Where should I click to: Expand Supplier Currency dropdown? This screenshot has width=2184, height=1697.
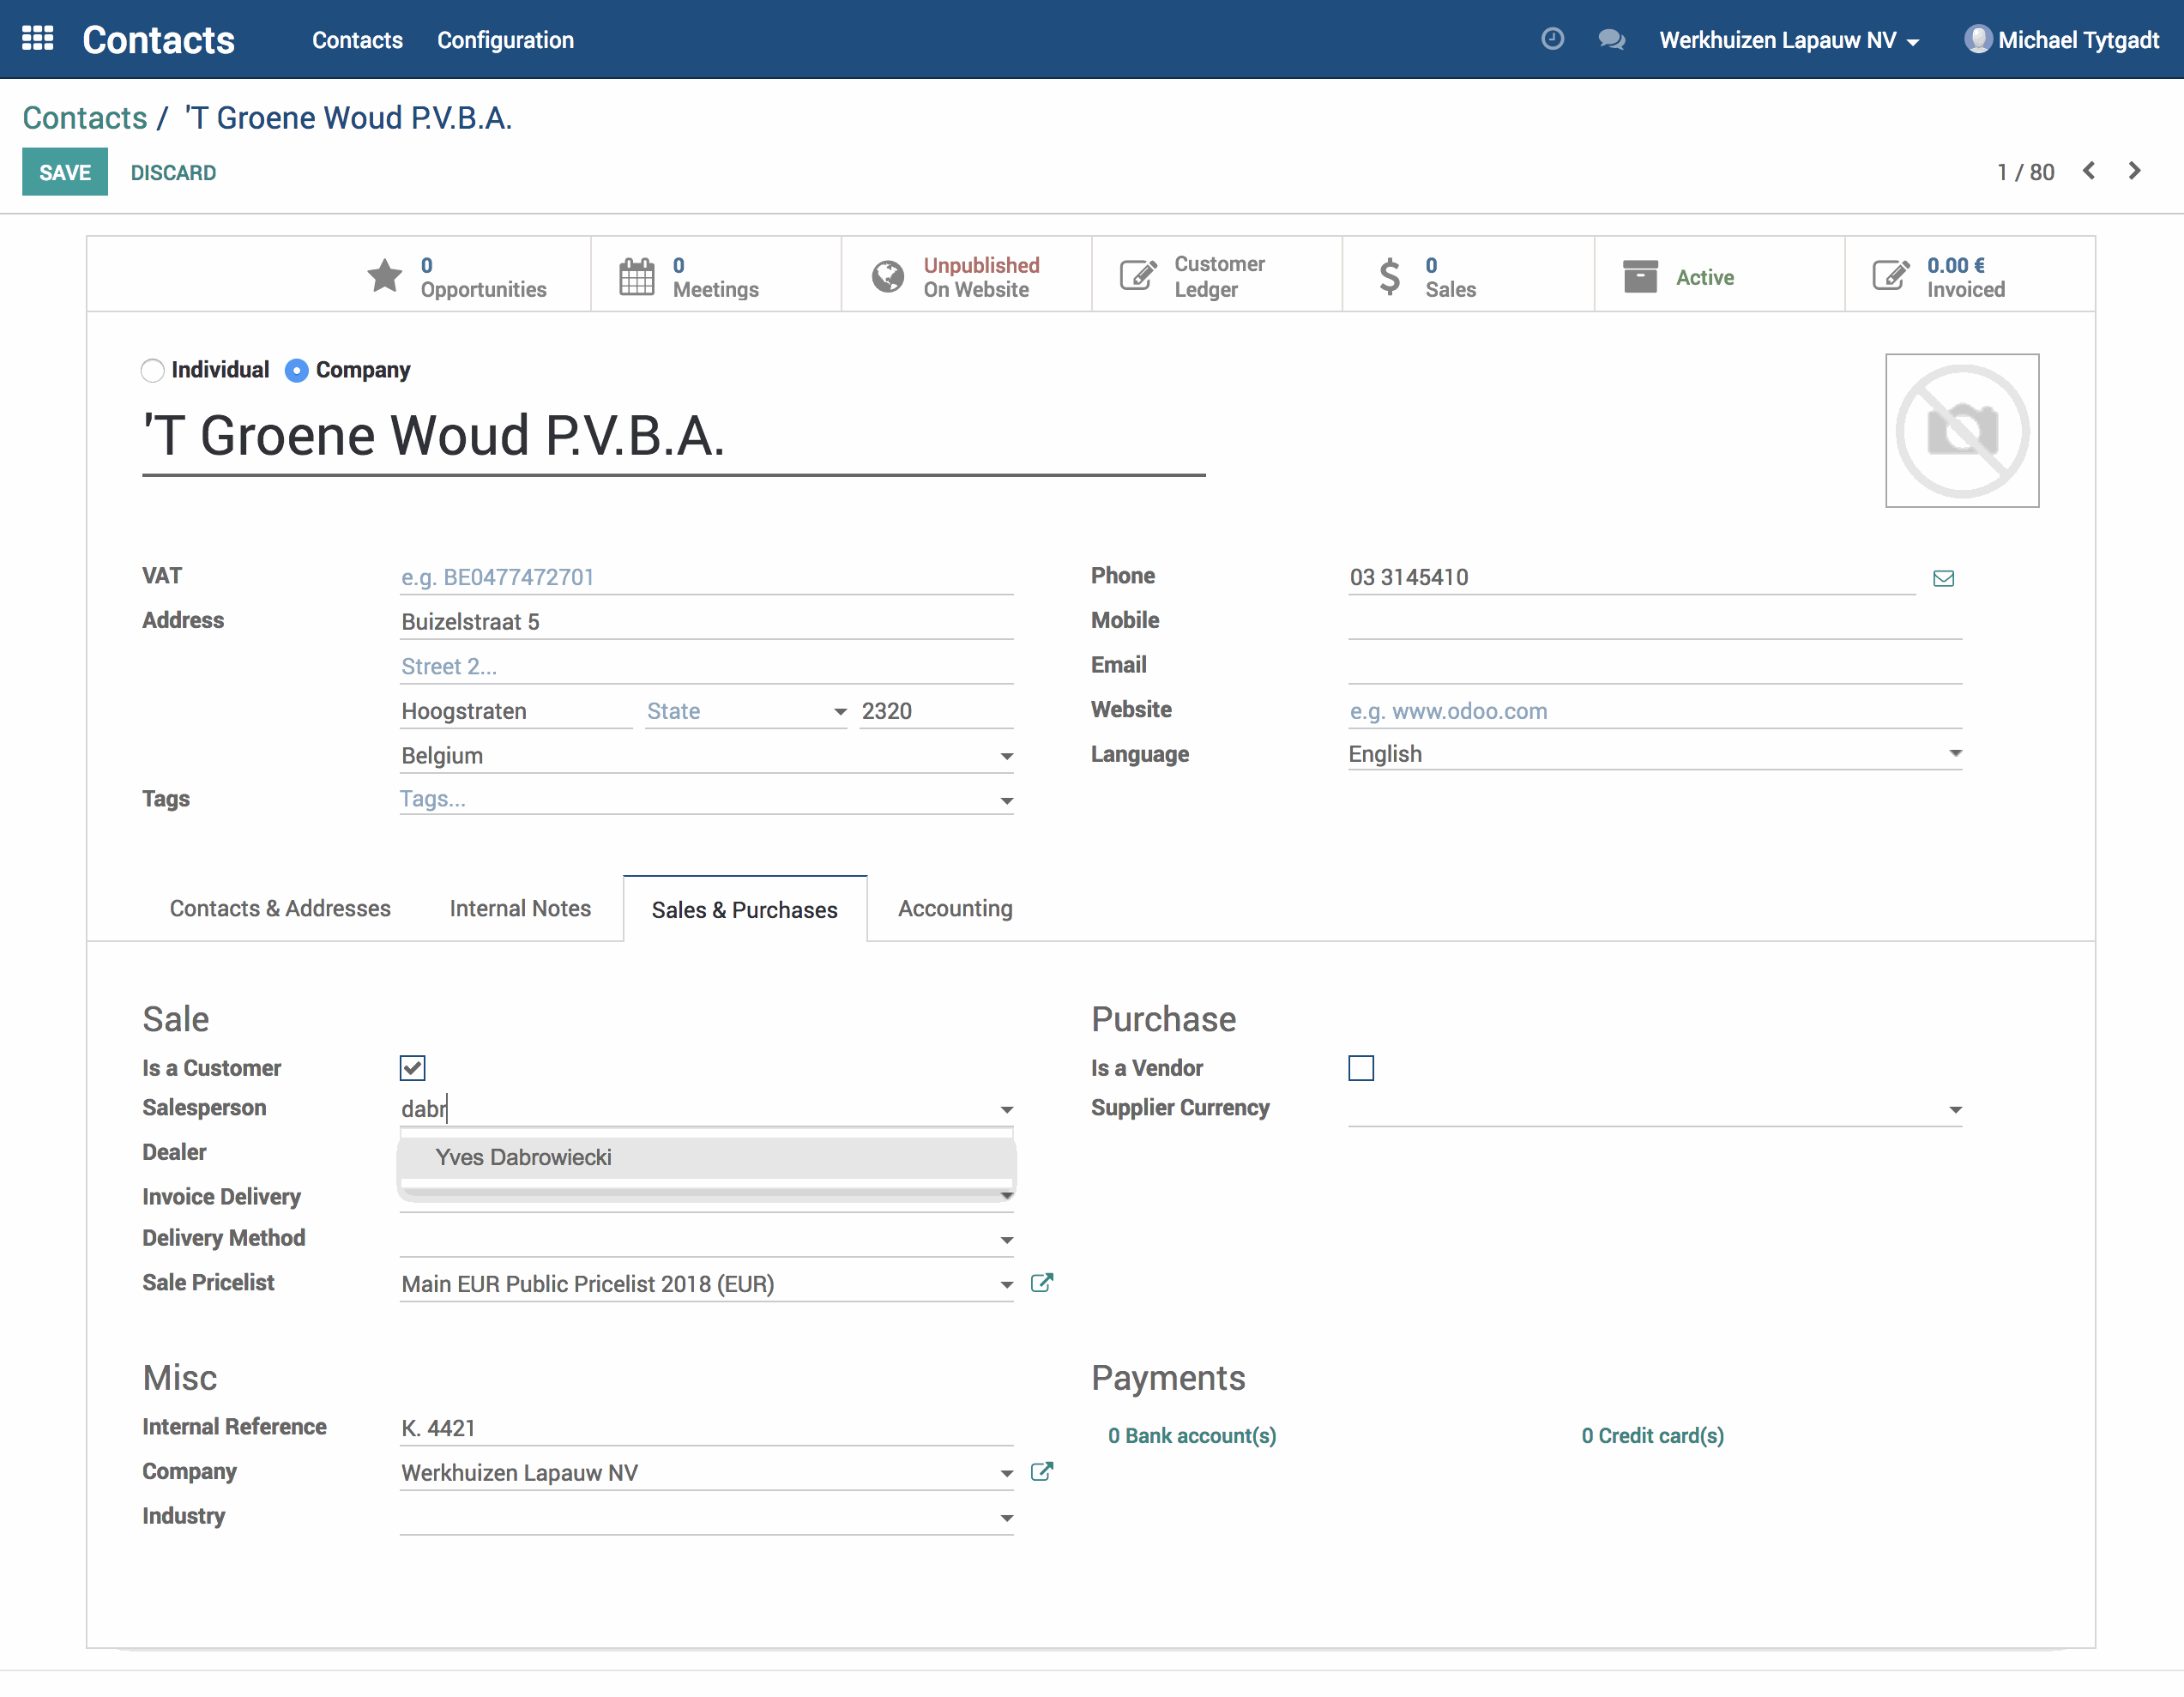coord(1954,1110)
